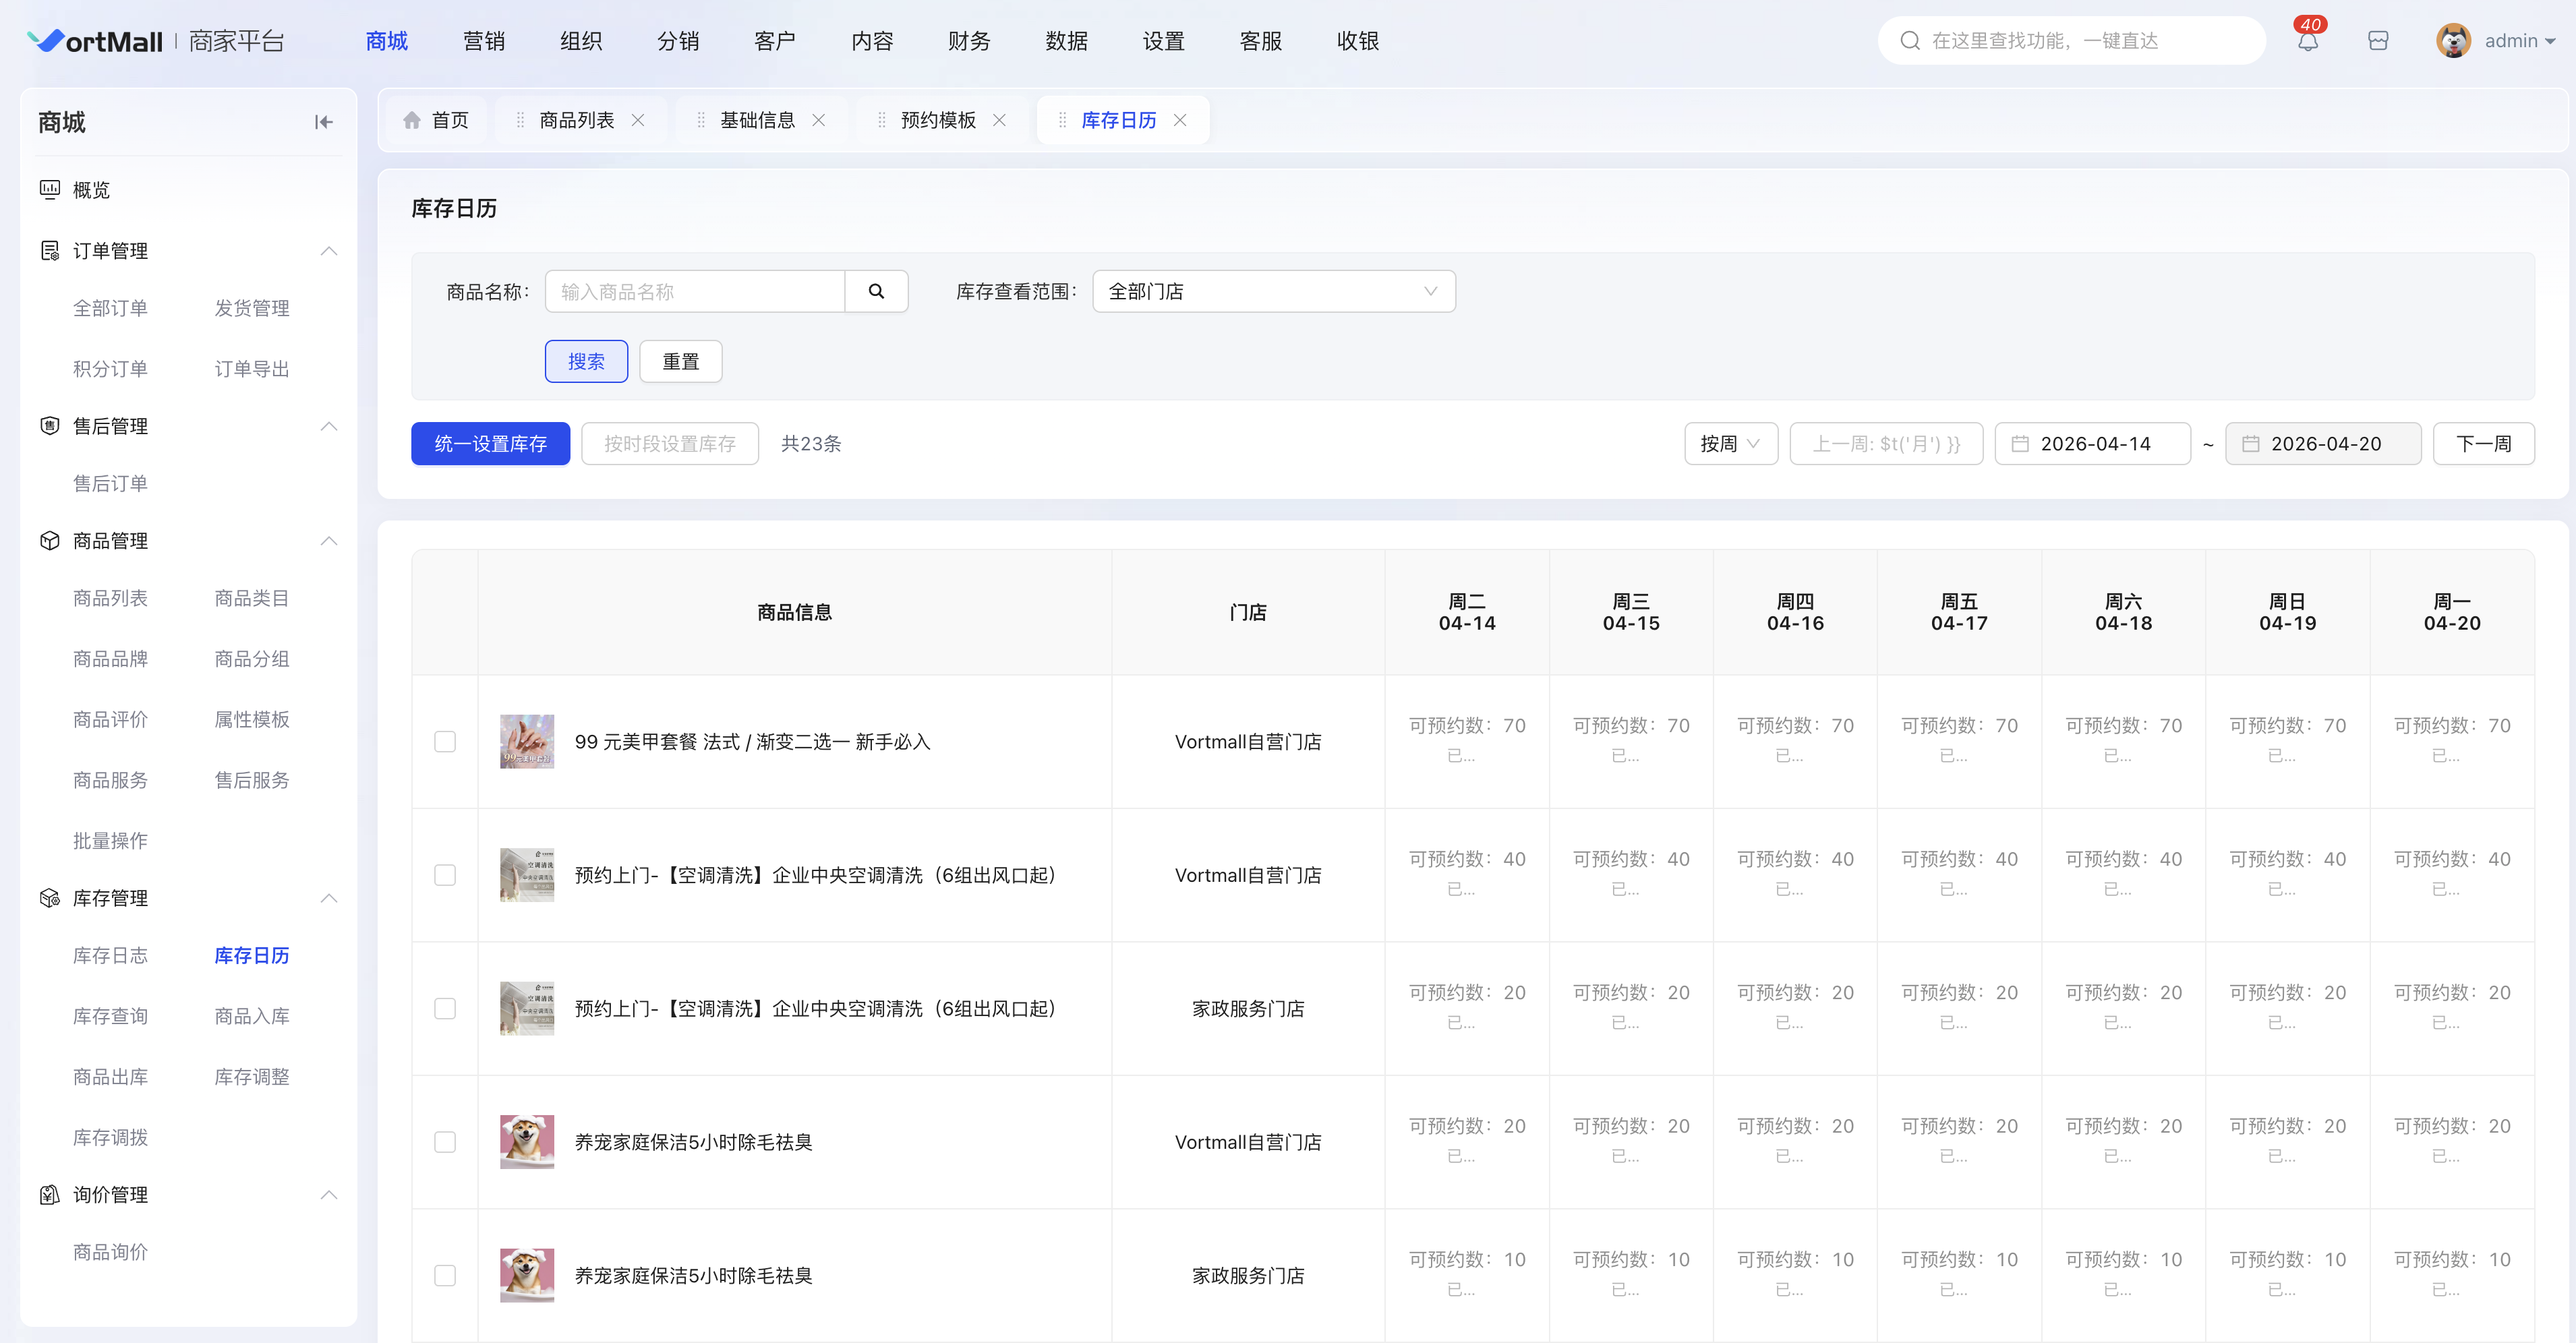
Task: Close the 预约模板 tab
Action: point(999,120)
